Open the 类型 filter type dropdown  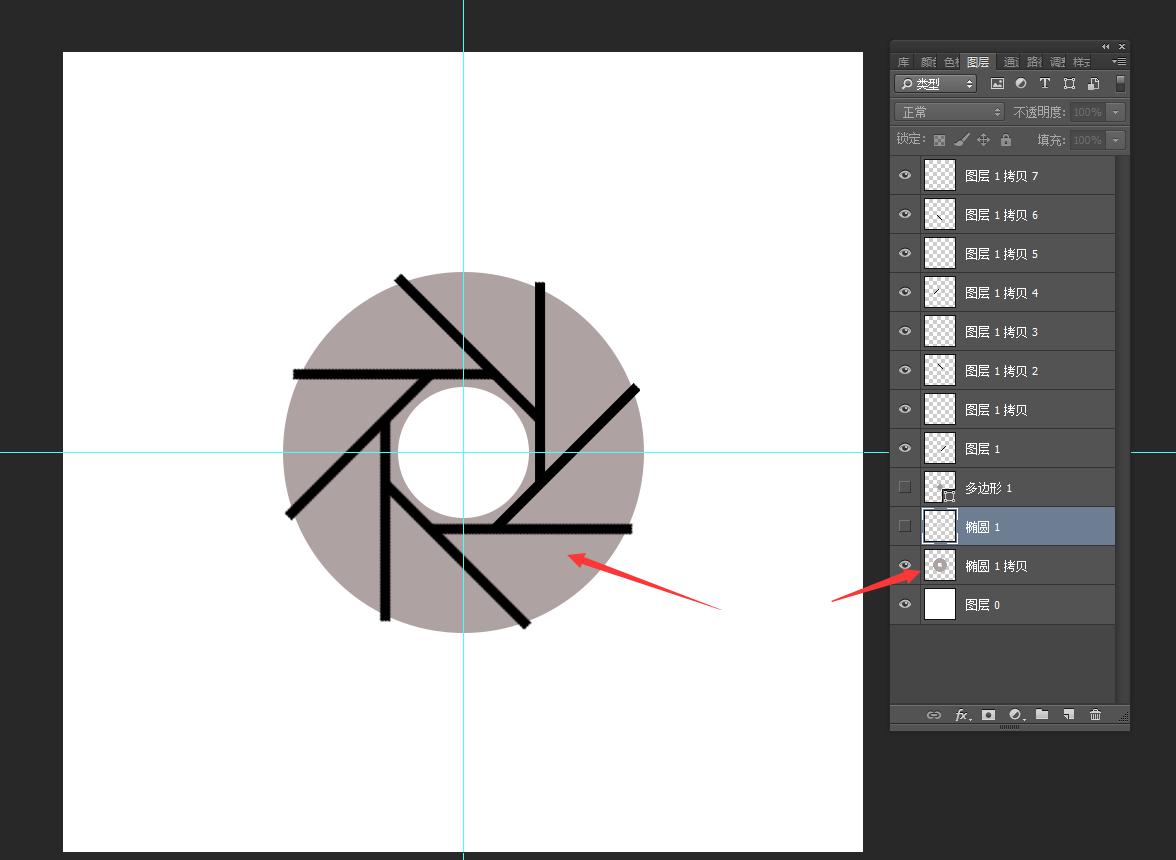tap(936, 84)
